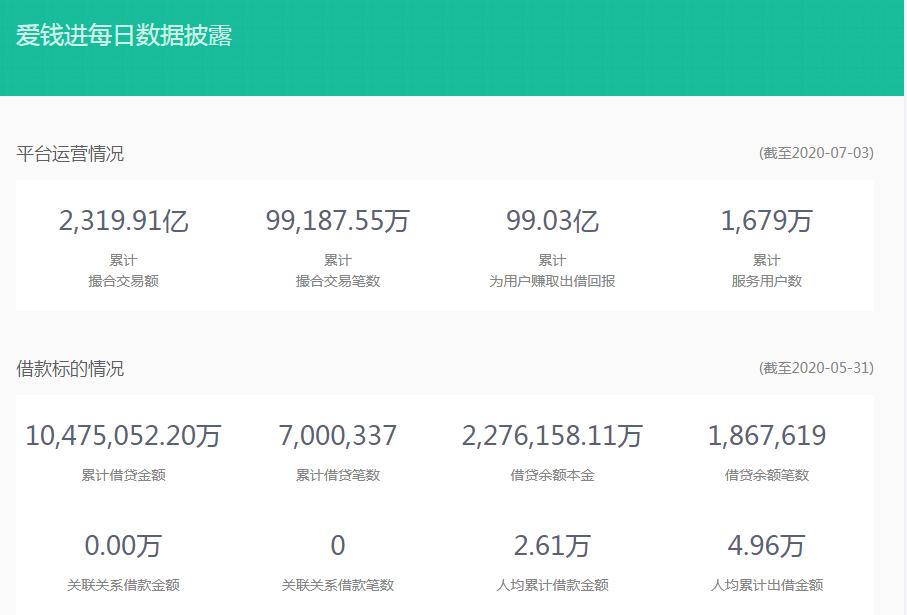Screen dimensions: 907x615
Task: Click the 7,000,337 cumulative loan count
Action: pyautogui.click(x=338, y=436)
